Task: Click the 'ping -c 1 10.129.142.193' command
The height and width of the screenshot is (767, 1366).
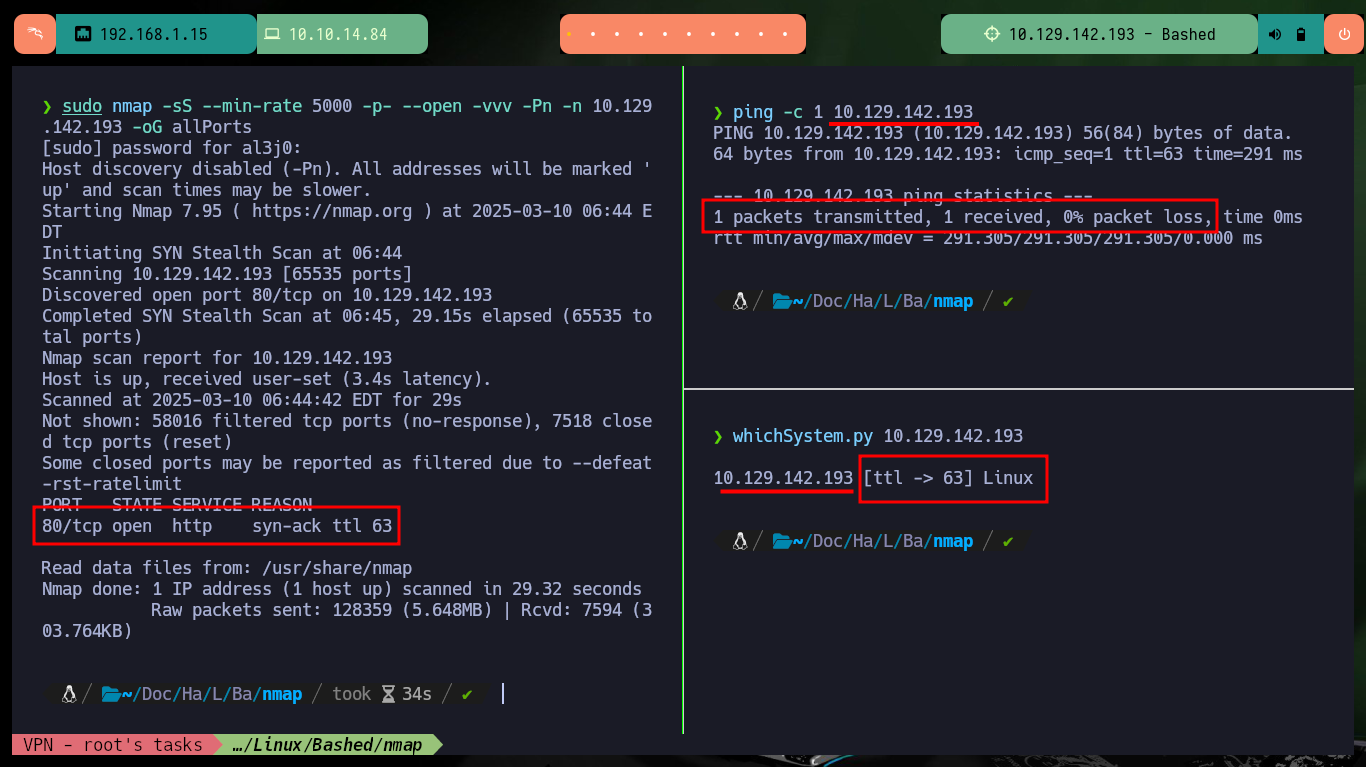Action: click(853, 112)
